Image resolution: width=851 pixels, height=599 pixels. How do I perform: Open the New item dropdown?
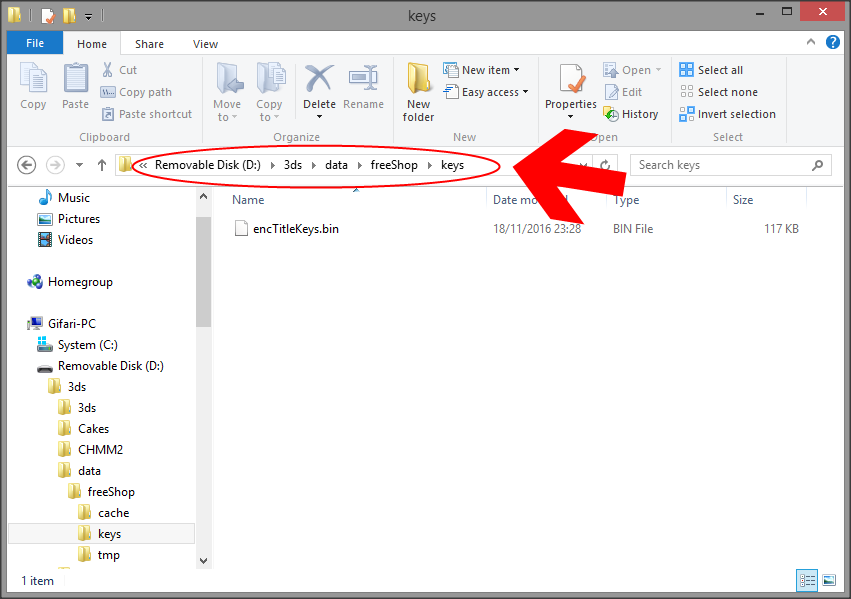pos(481,70)
